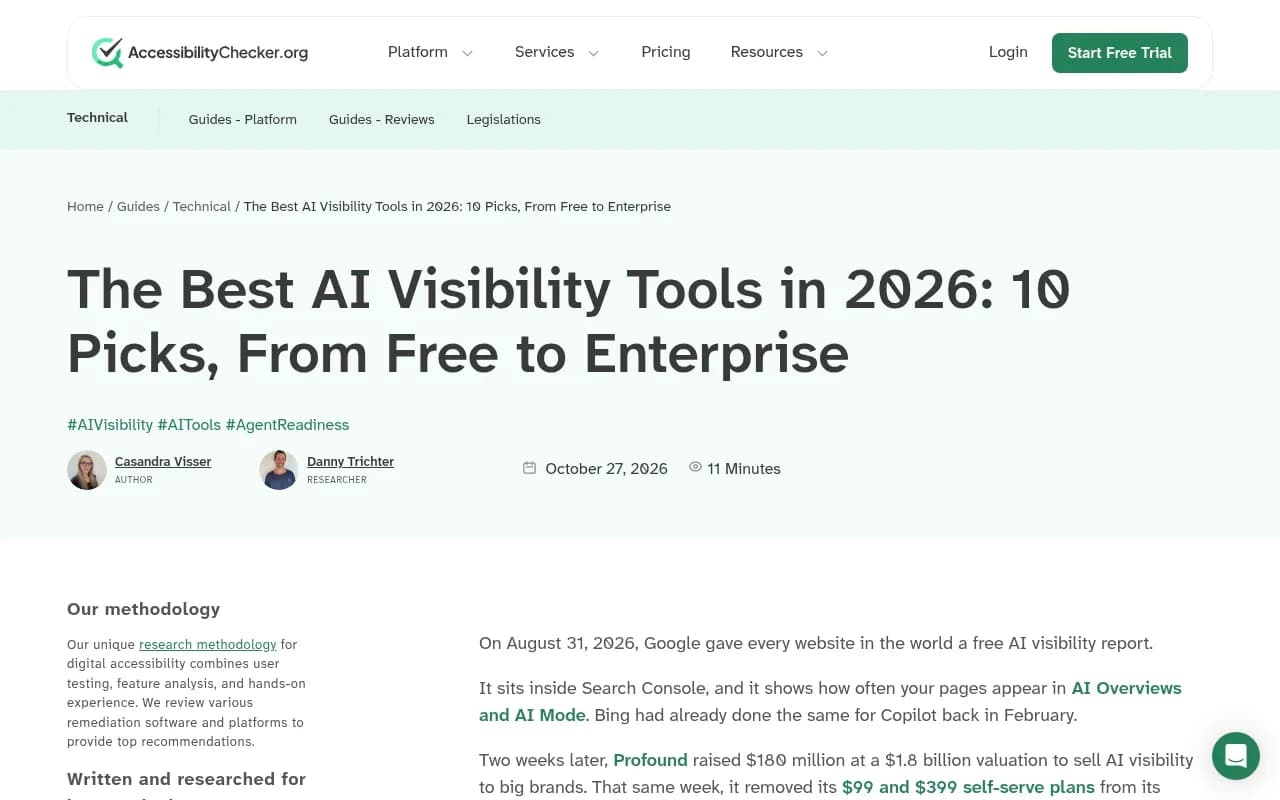Expand the Platform dropdown chevron
The height and width of the screenshot is (800, 1280).
click(467, 53)
